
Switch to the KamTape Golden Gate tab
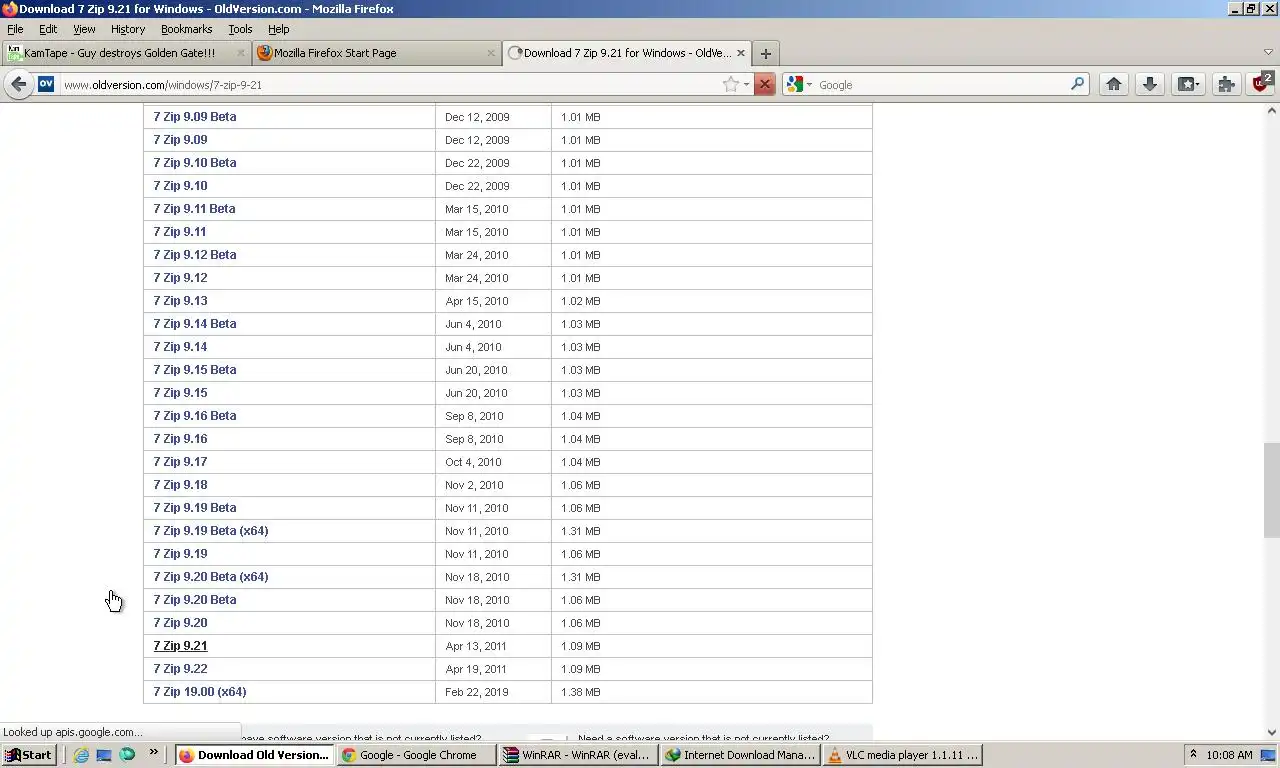click(x=125, y=53)
